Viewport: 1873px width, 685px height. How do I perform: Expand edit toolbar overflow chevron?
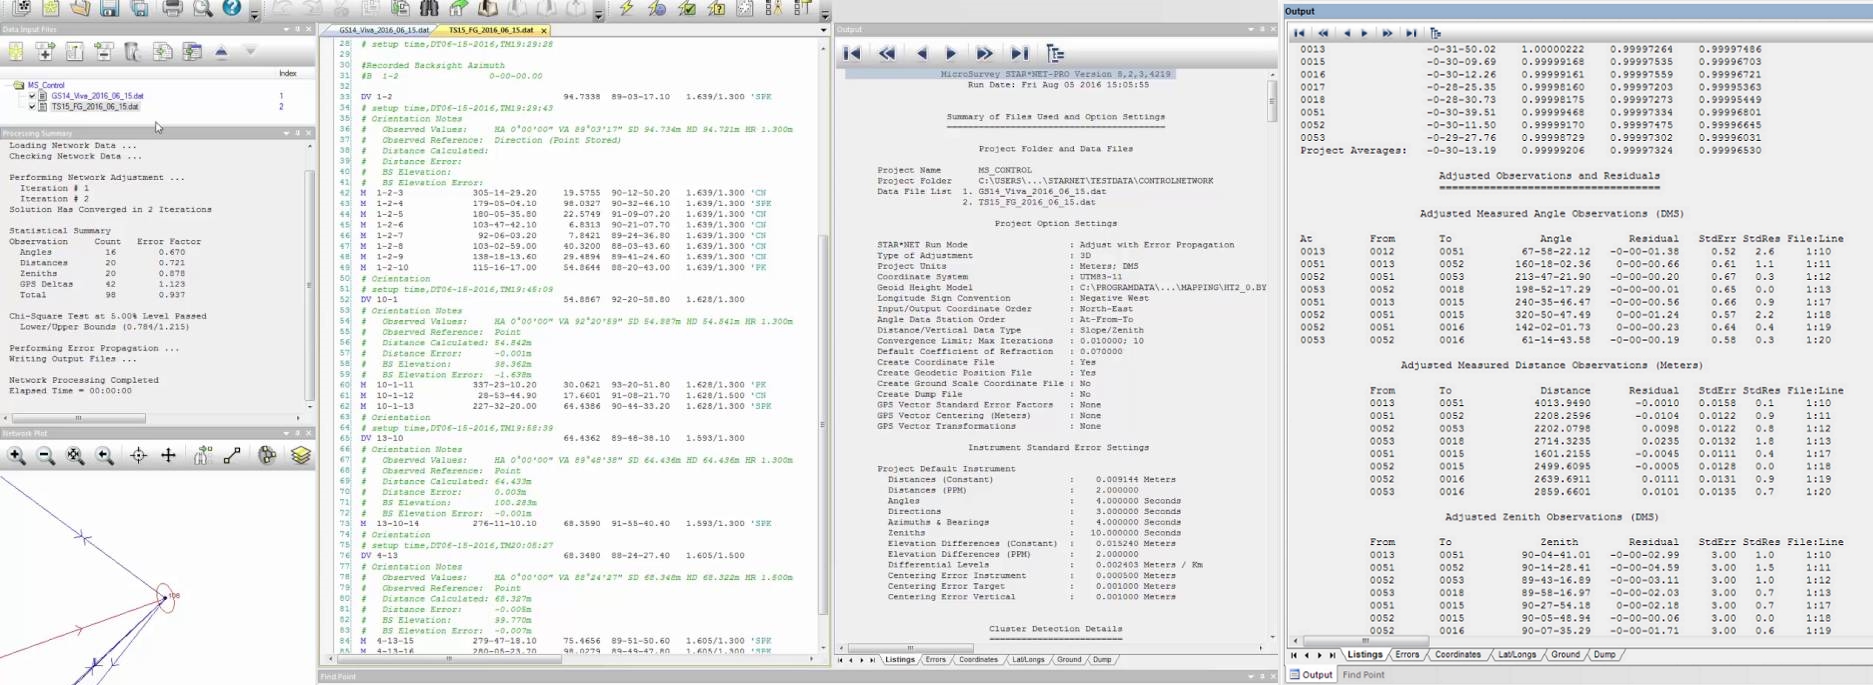598,14
